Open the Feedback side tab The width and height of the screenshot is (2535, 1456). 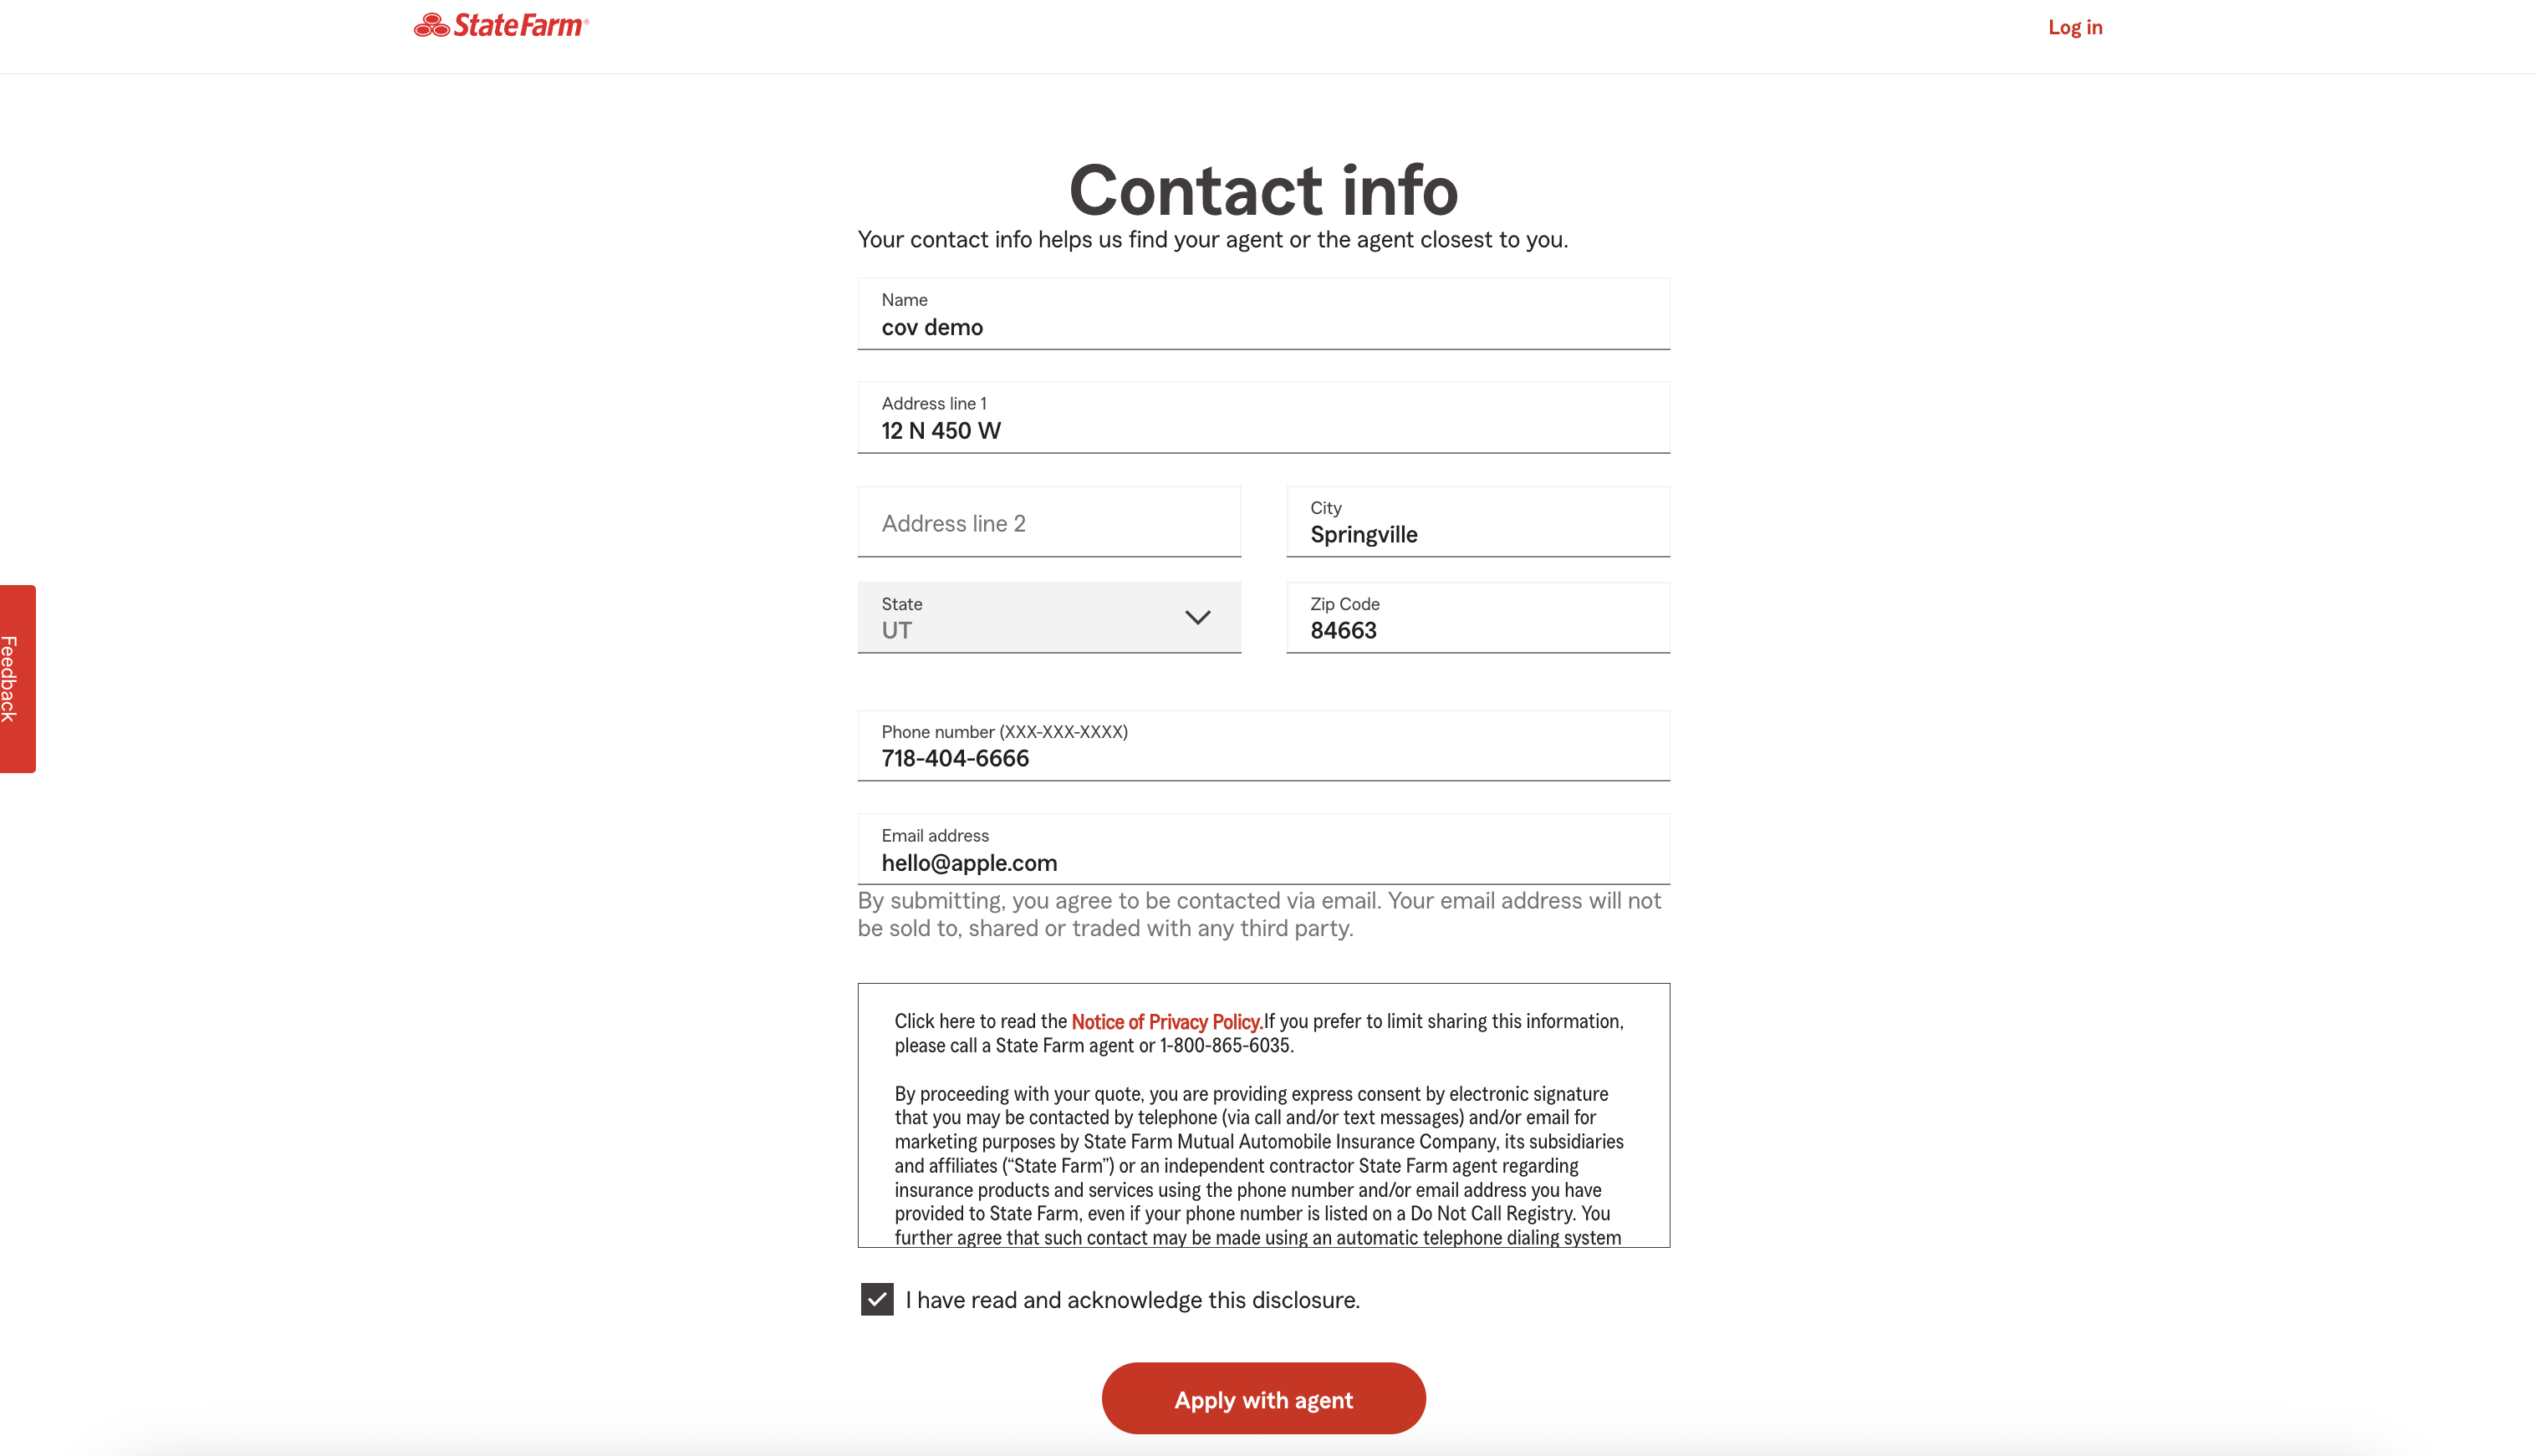tap(17, 679)
